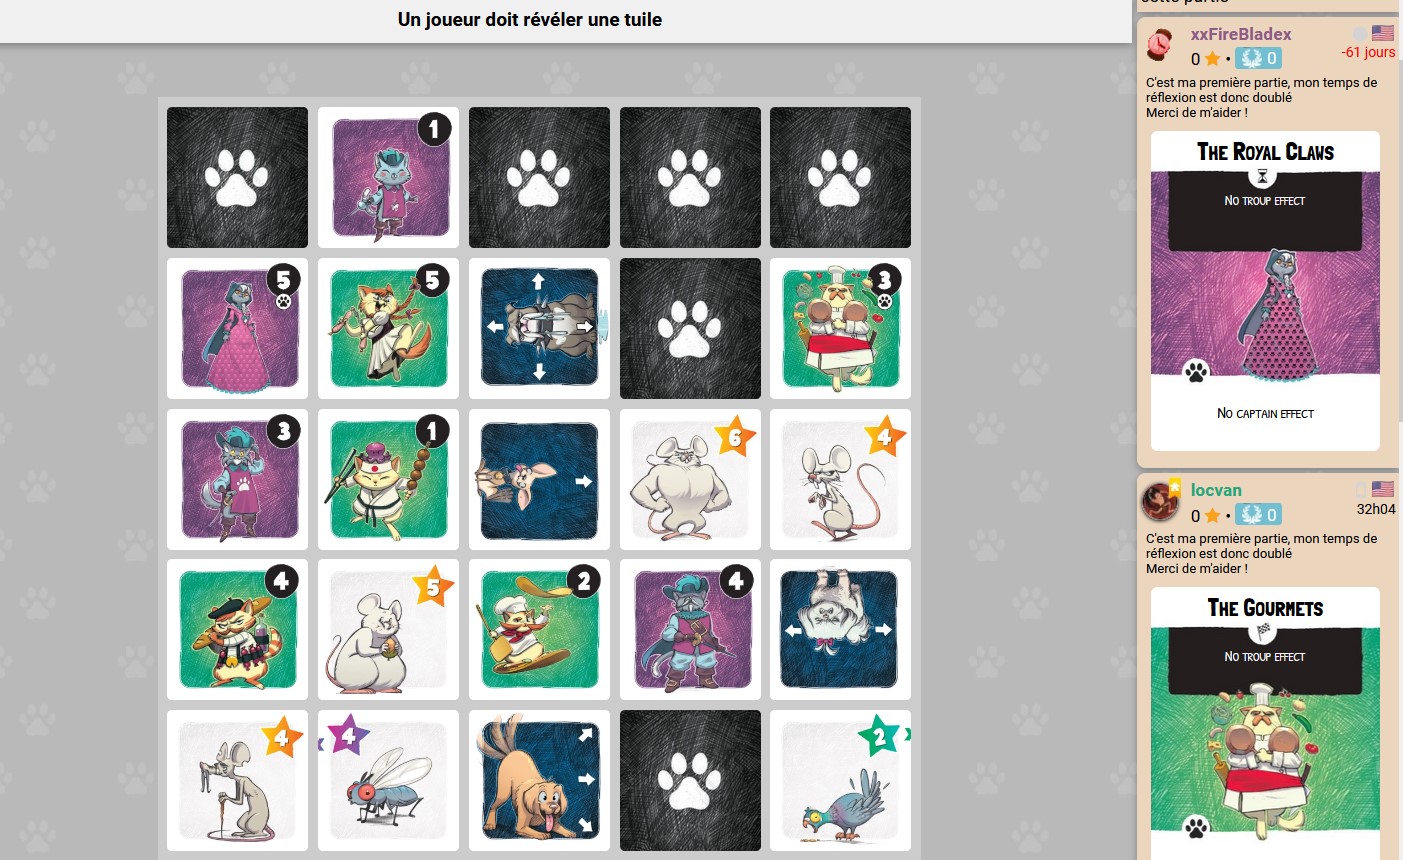Screen dimensions: 1403x860
Task: Pick the old mouse with cane tile
Action: [x=237, y=780]
